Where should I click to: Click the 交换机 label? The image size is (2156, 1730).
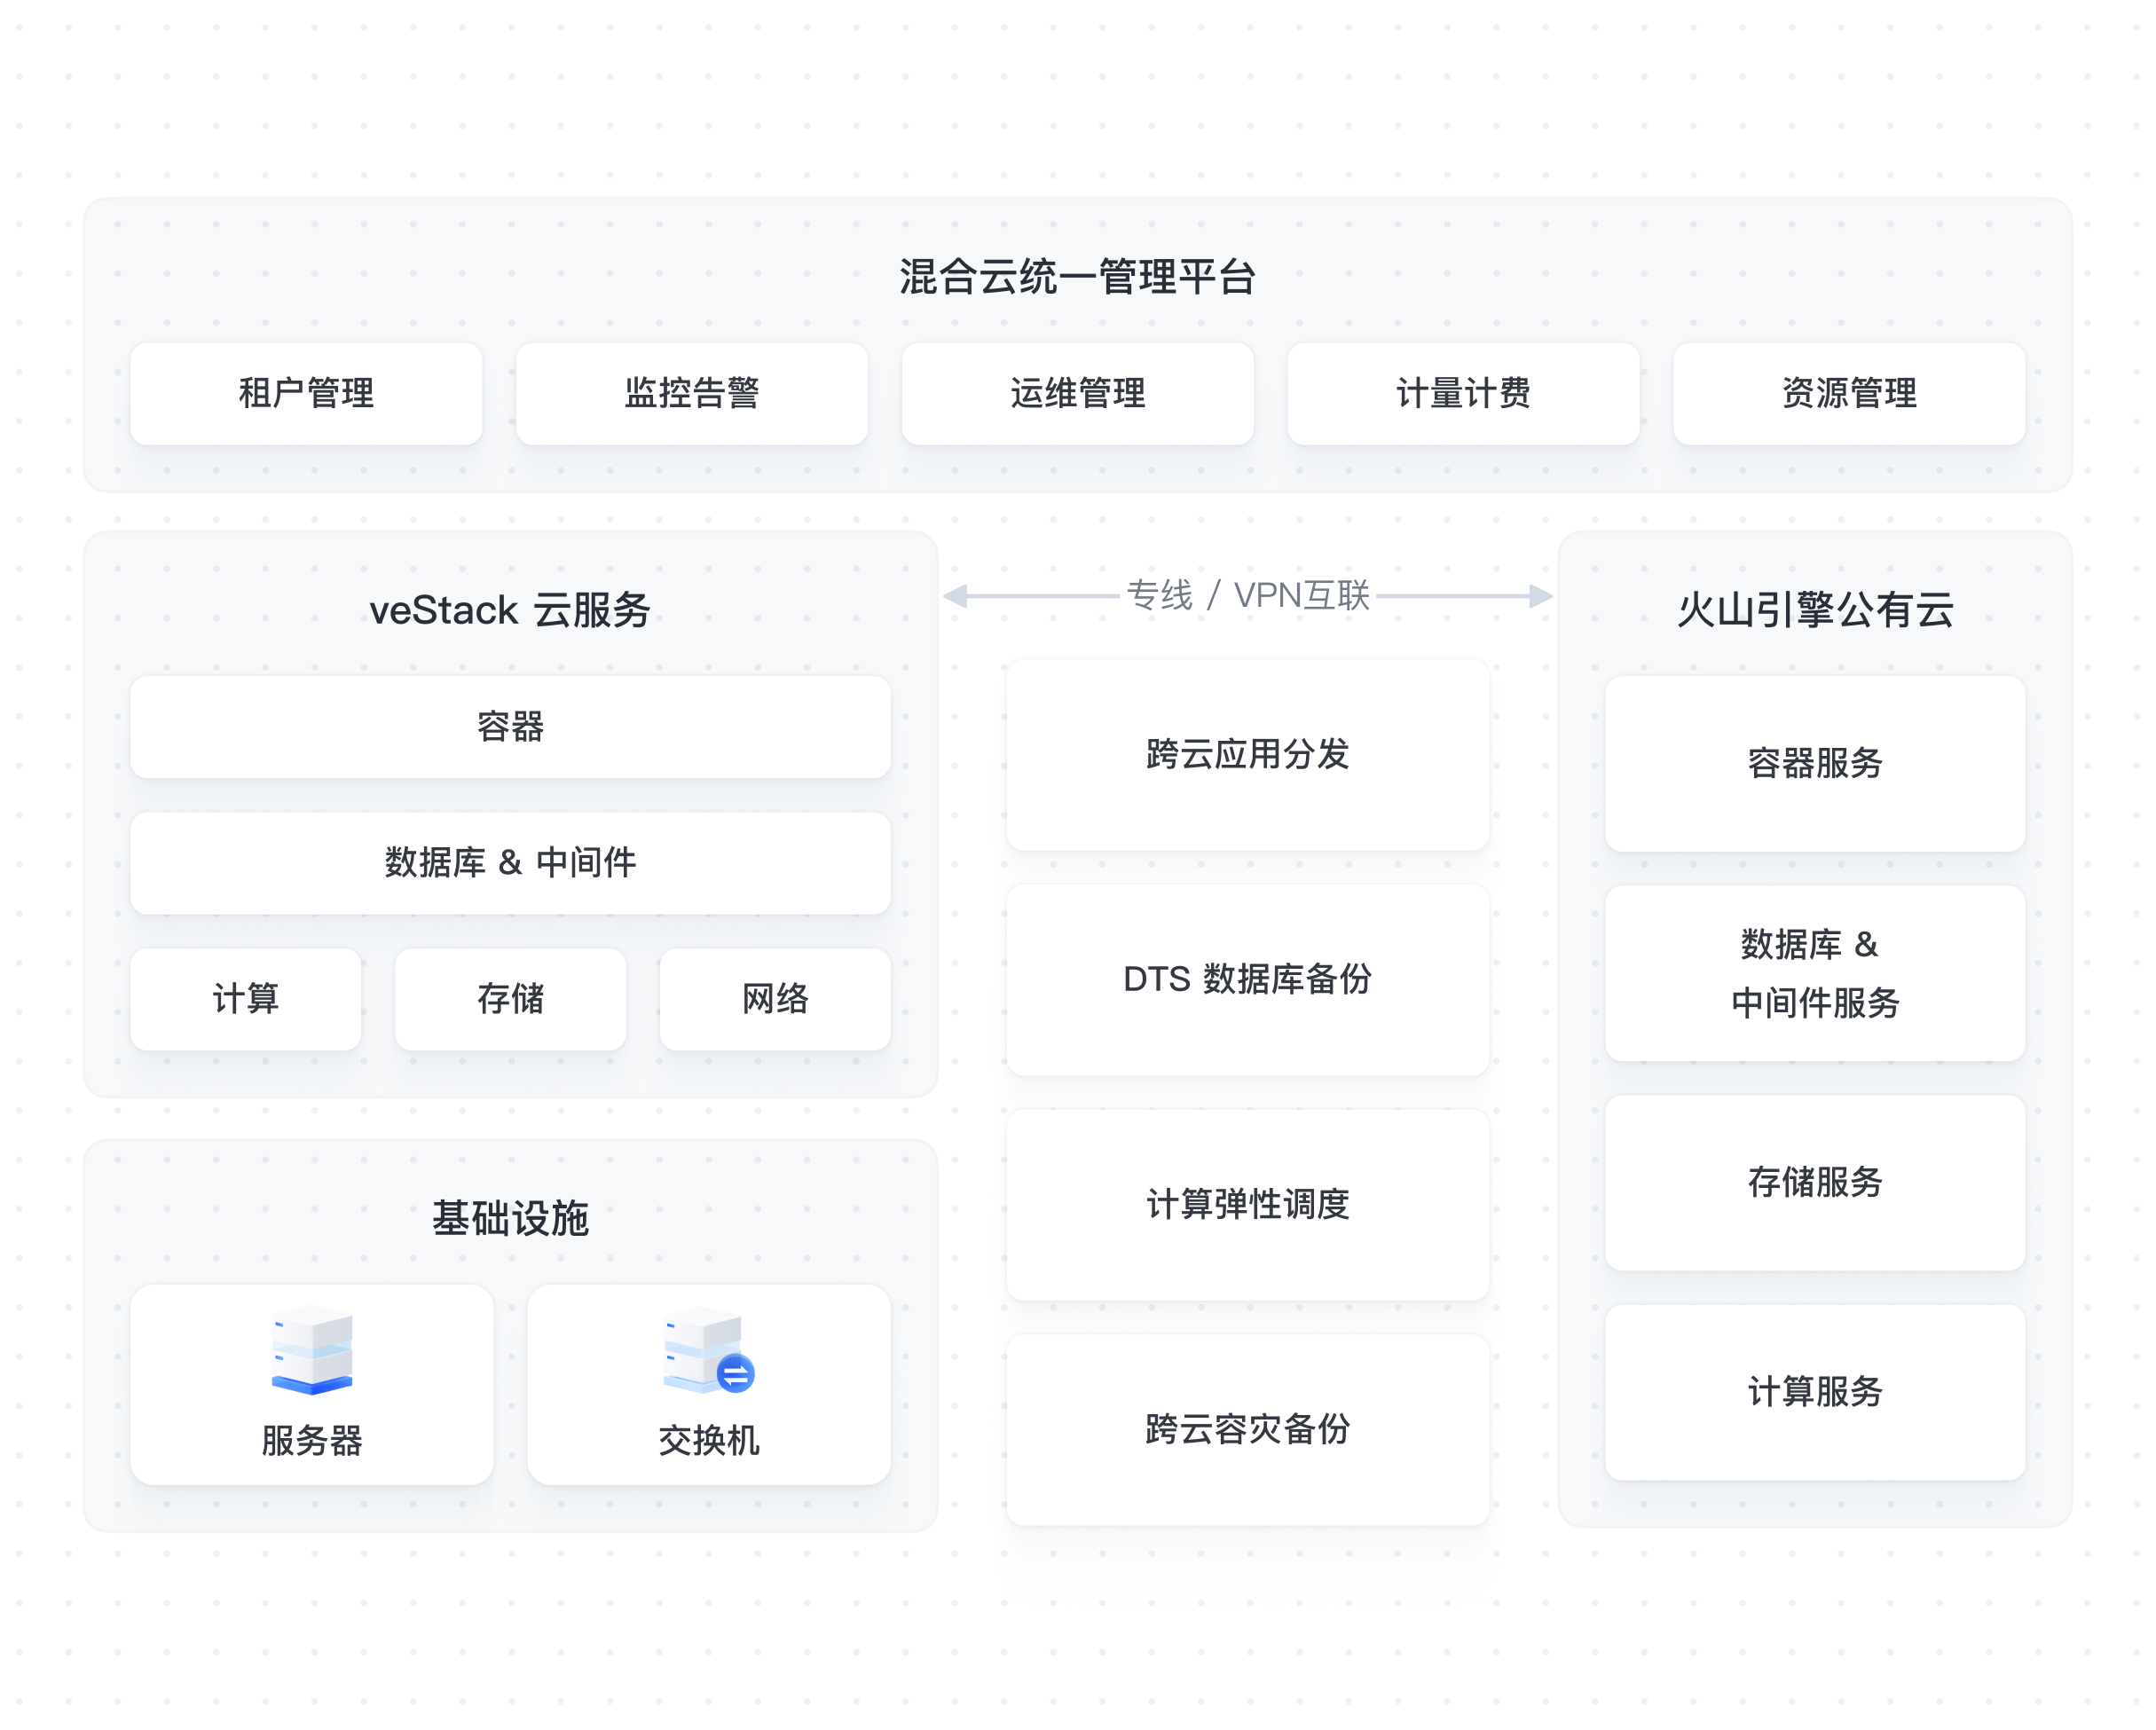pos(708,1440)
